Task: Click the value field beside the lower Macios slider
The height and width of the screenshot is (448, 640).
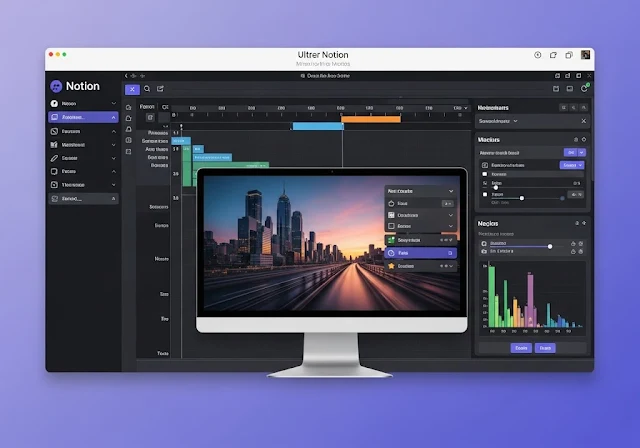Action: point(577,195)
